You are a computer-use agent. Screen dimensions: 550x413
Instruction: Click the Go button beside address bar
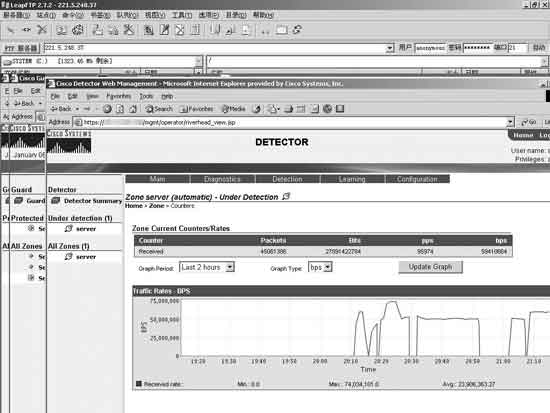(x=529, y=122)
